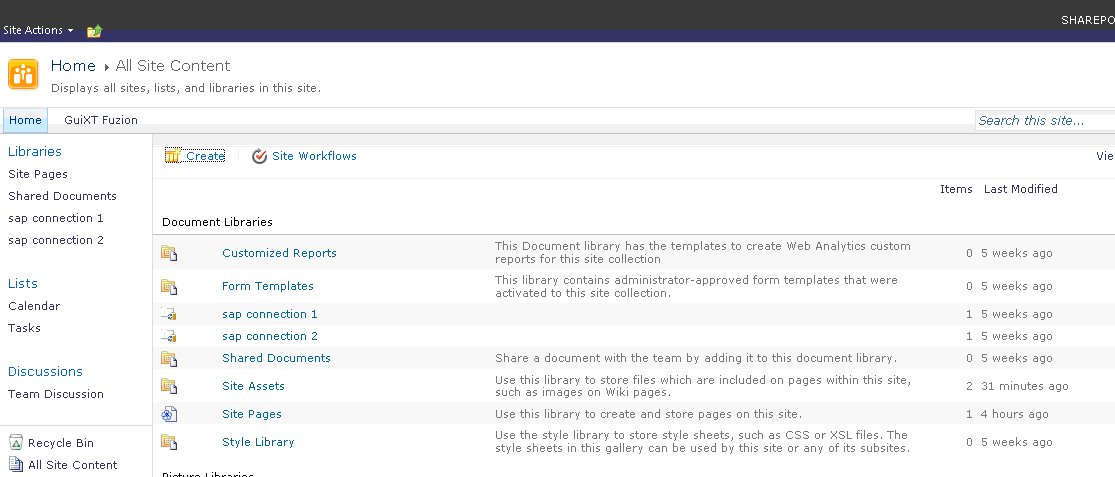
Task: Click the "4 hours ago" modified value
Action: pos(1015,414)
